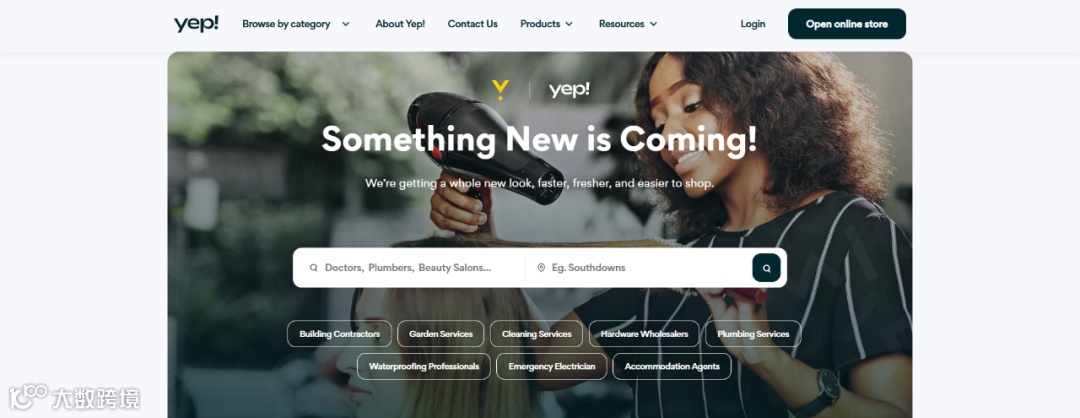This screenshot has width=1080, height=418.
Task: Click the white yep! logo on banner
Action: click(x=569, y=90)
